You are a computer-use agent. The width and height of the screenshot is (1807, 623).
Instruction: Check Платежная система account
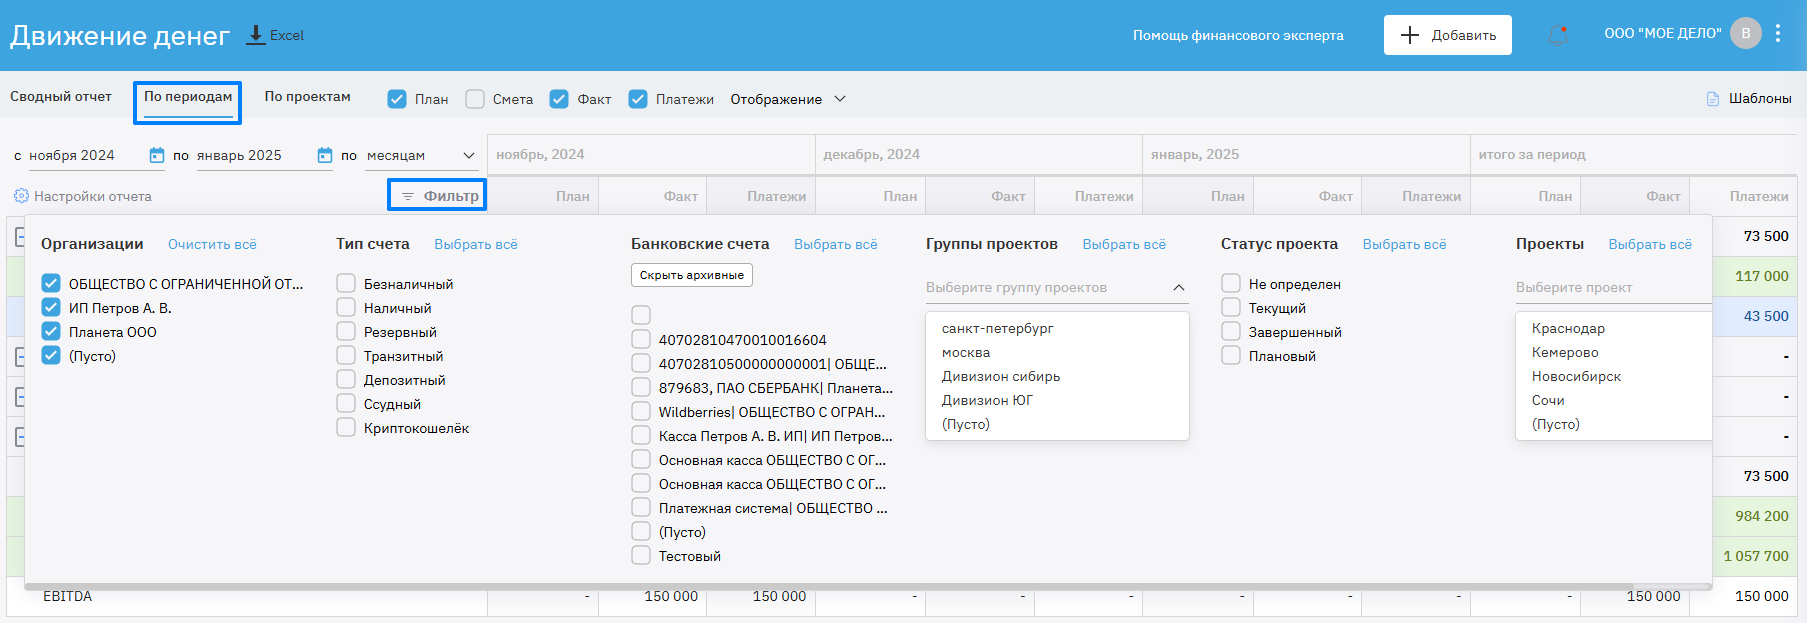point(641,507)
